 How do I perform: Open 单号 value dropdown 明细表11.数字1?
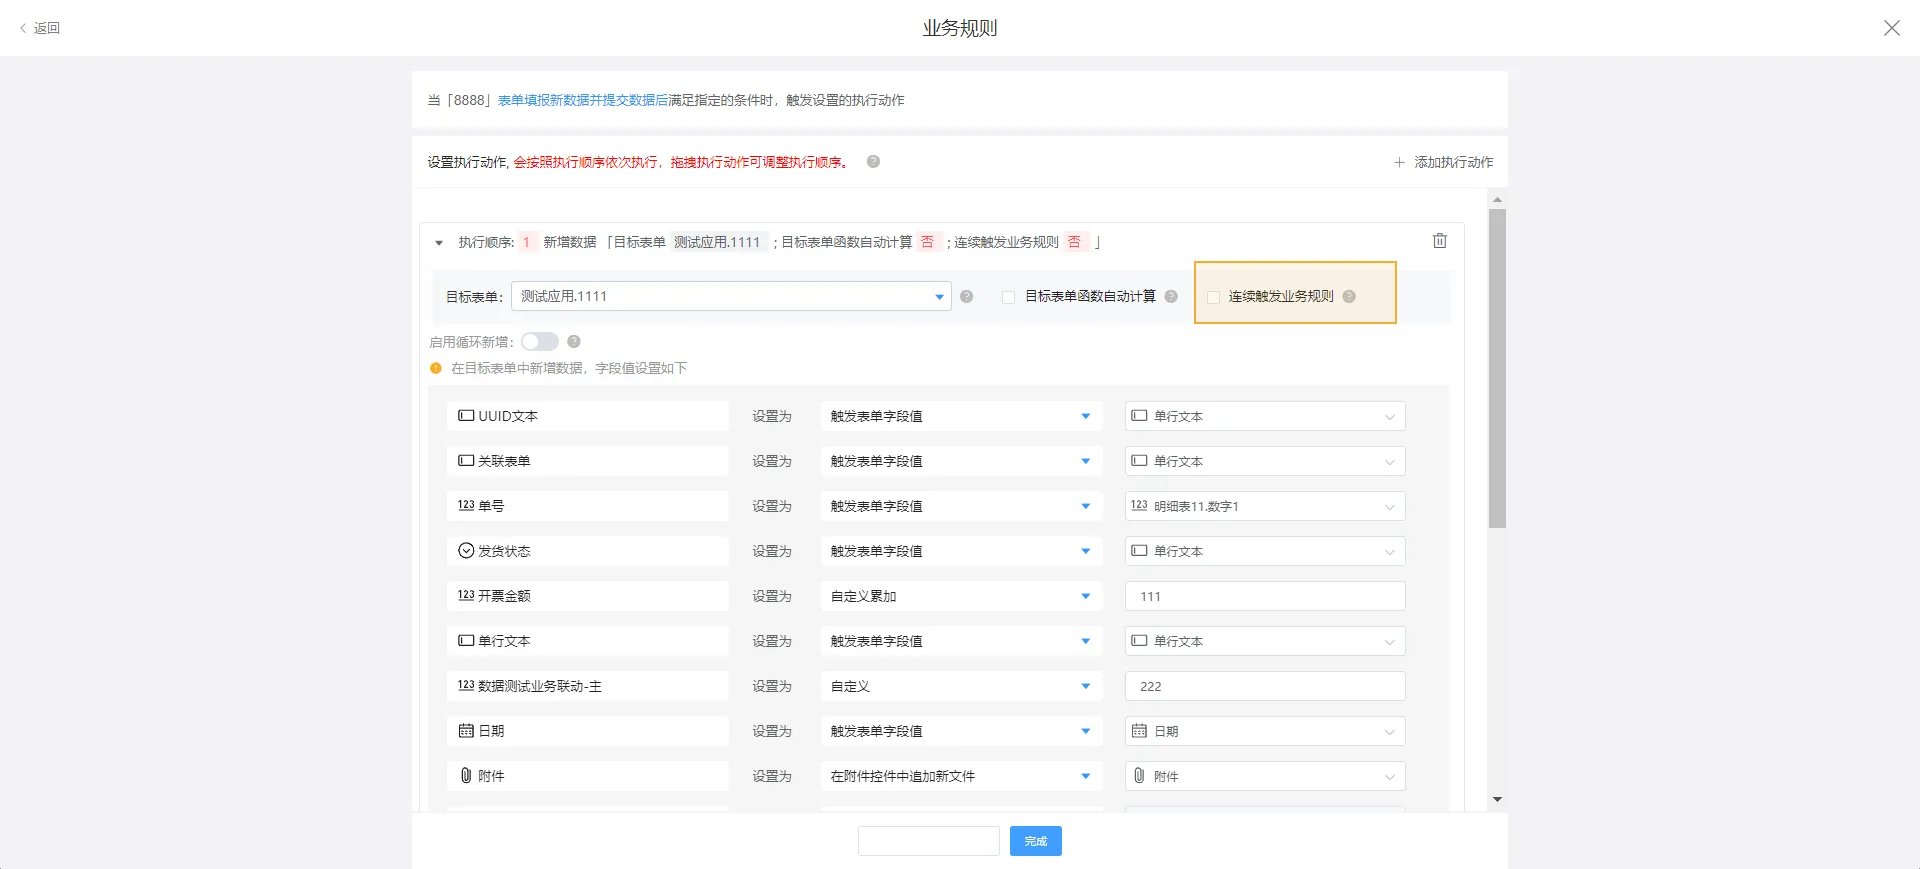pyautogui.click(x=1264, y=506)
